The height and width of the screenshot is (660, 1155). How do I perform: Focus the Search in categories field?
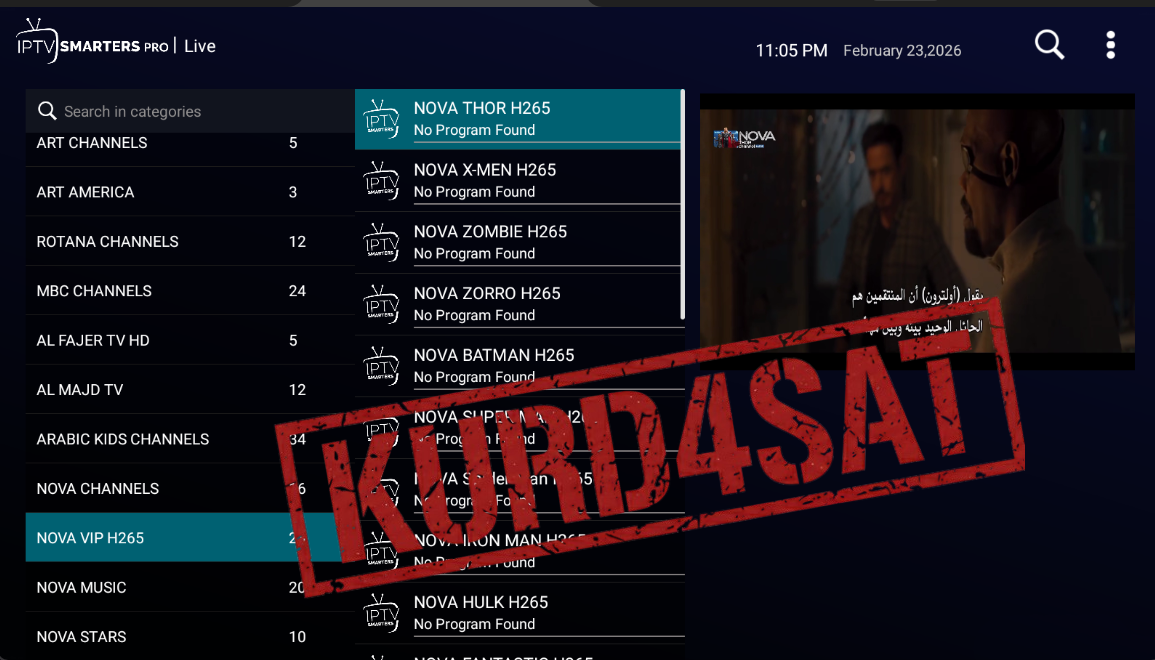(190, 111)
